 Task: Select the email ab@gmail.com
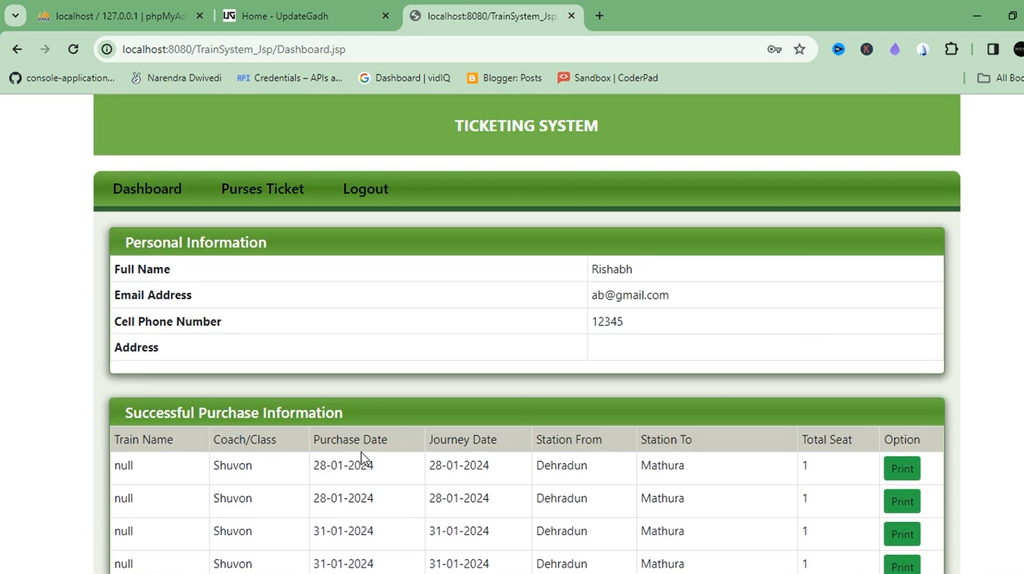coord(630,295)
